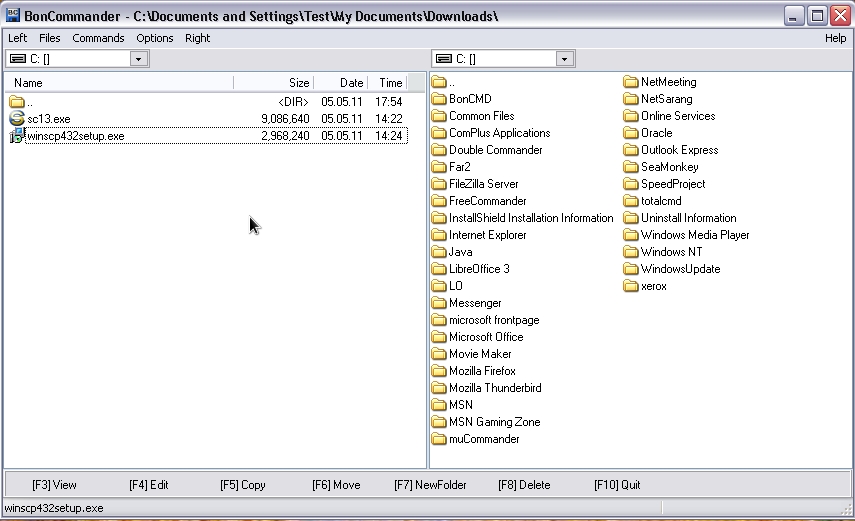Sort by the Size column header
Image resolution: width=855 pixels, height=521 pixels.
(x=274, y=82)
